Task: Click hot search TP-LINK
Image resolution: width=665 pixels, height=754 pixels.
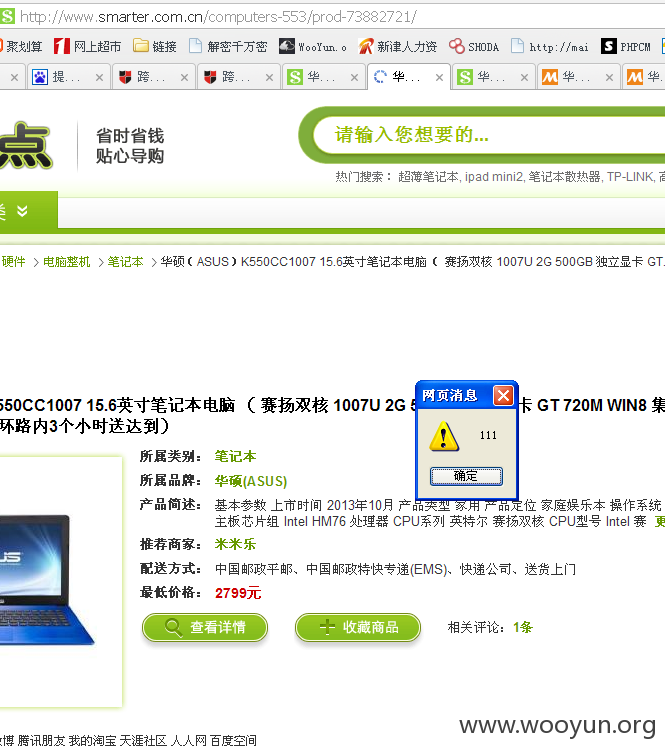Action: tap(630, 177)
